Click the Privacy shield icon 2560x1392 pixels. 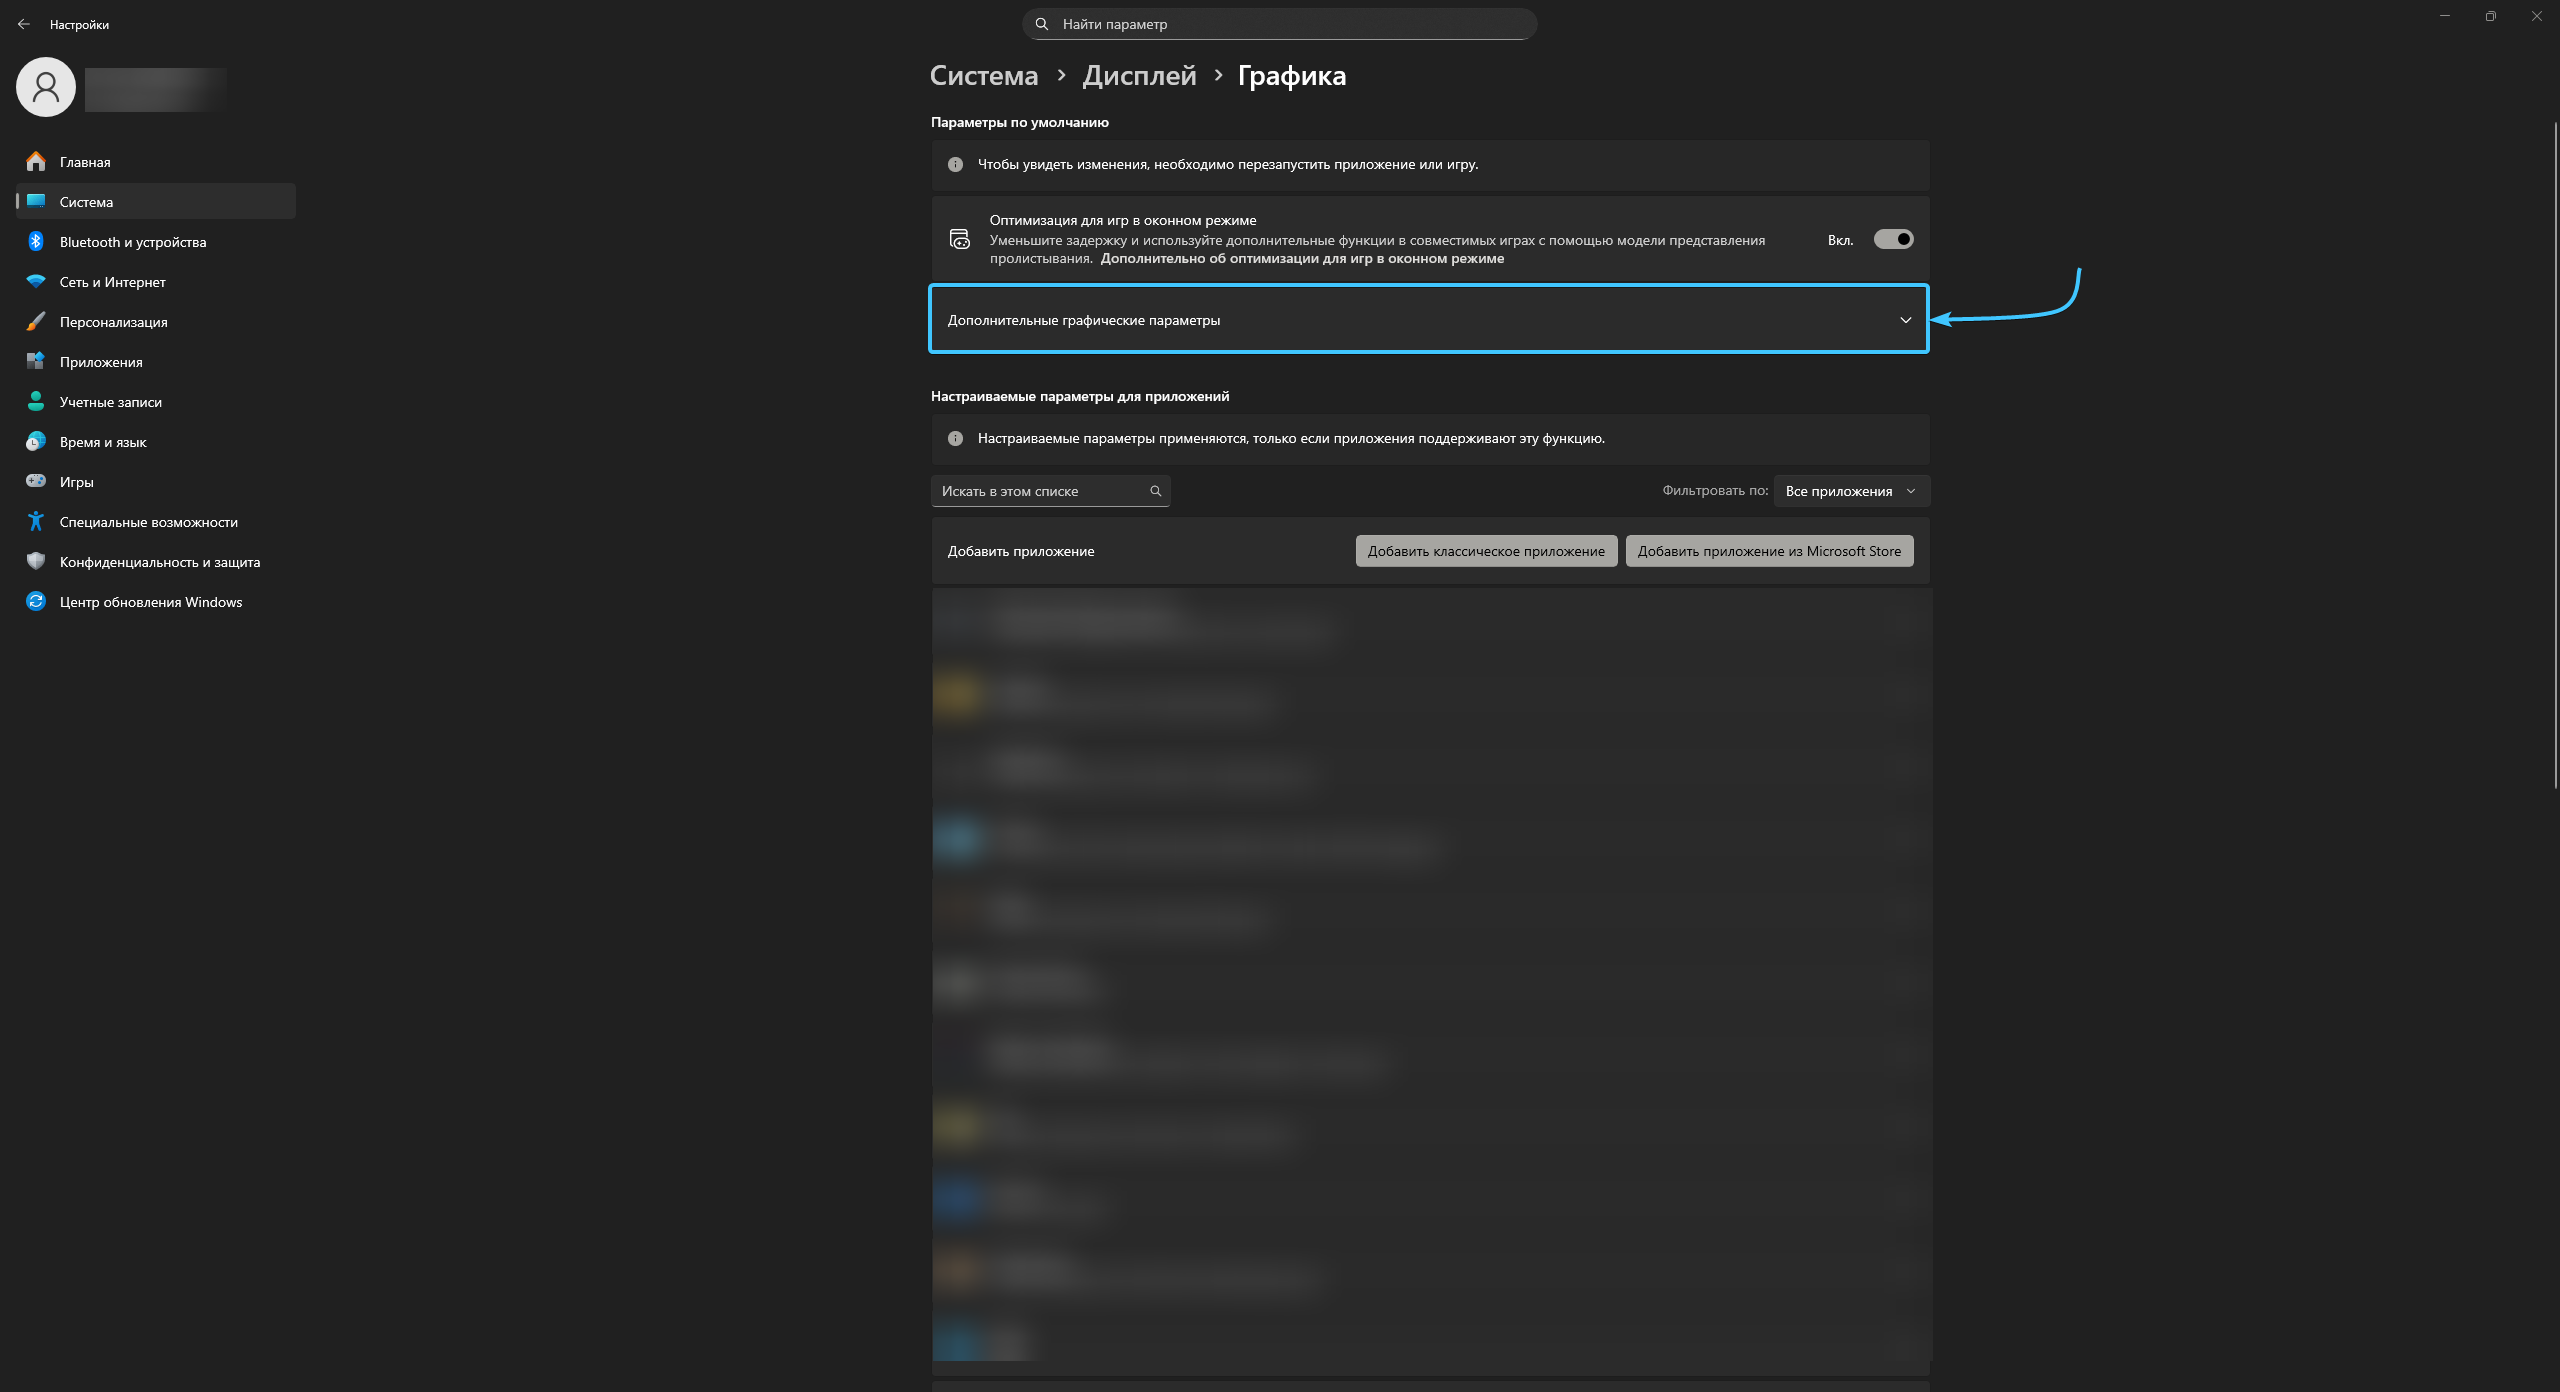[36, 562]
